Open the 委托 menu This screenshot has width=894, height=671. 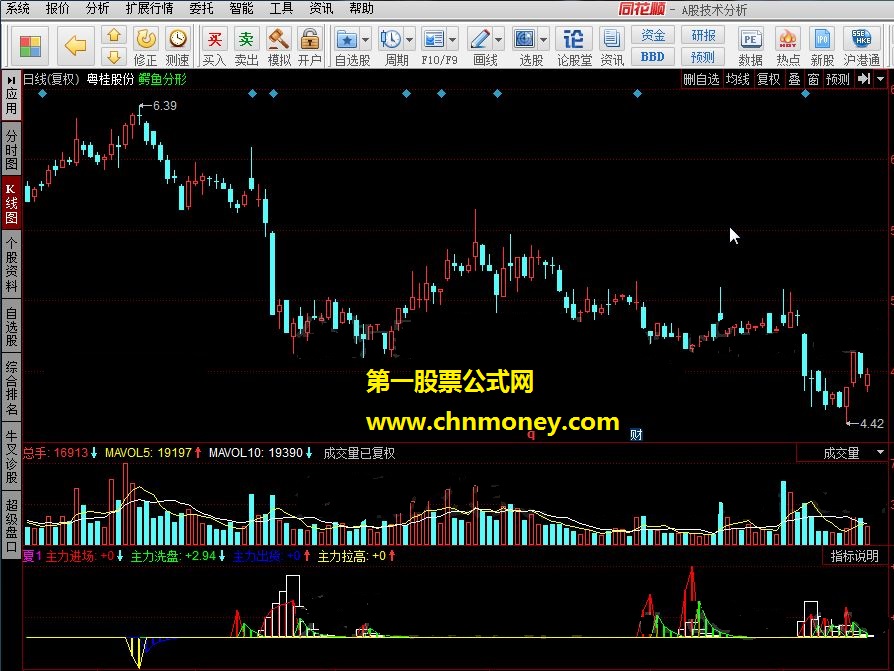pyautogui.click(x=201, y=9)
